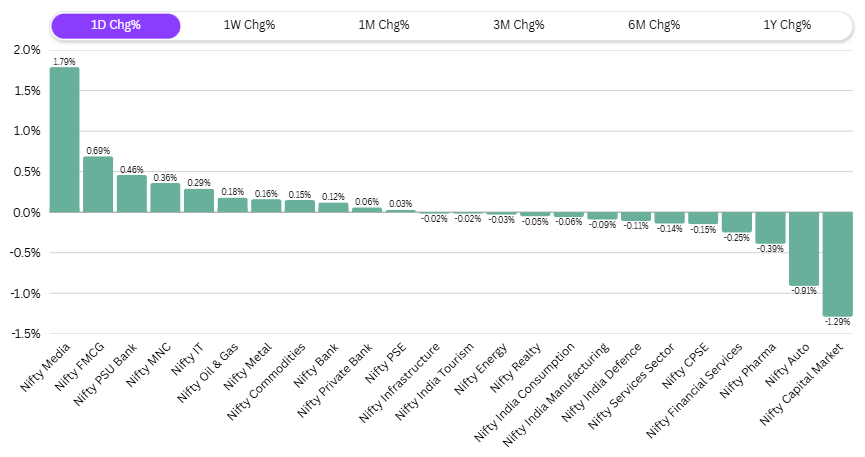Viewport: 865px width, 457px height.
Task: Open the 1M Chg% tab
Action: pyautogui.click(x=384, y=26)
